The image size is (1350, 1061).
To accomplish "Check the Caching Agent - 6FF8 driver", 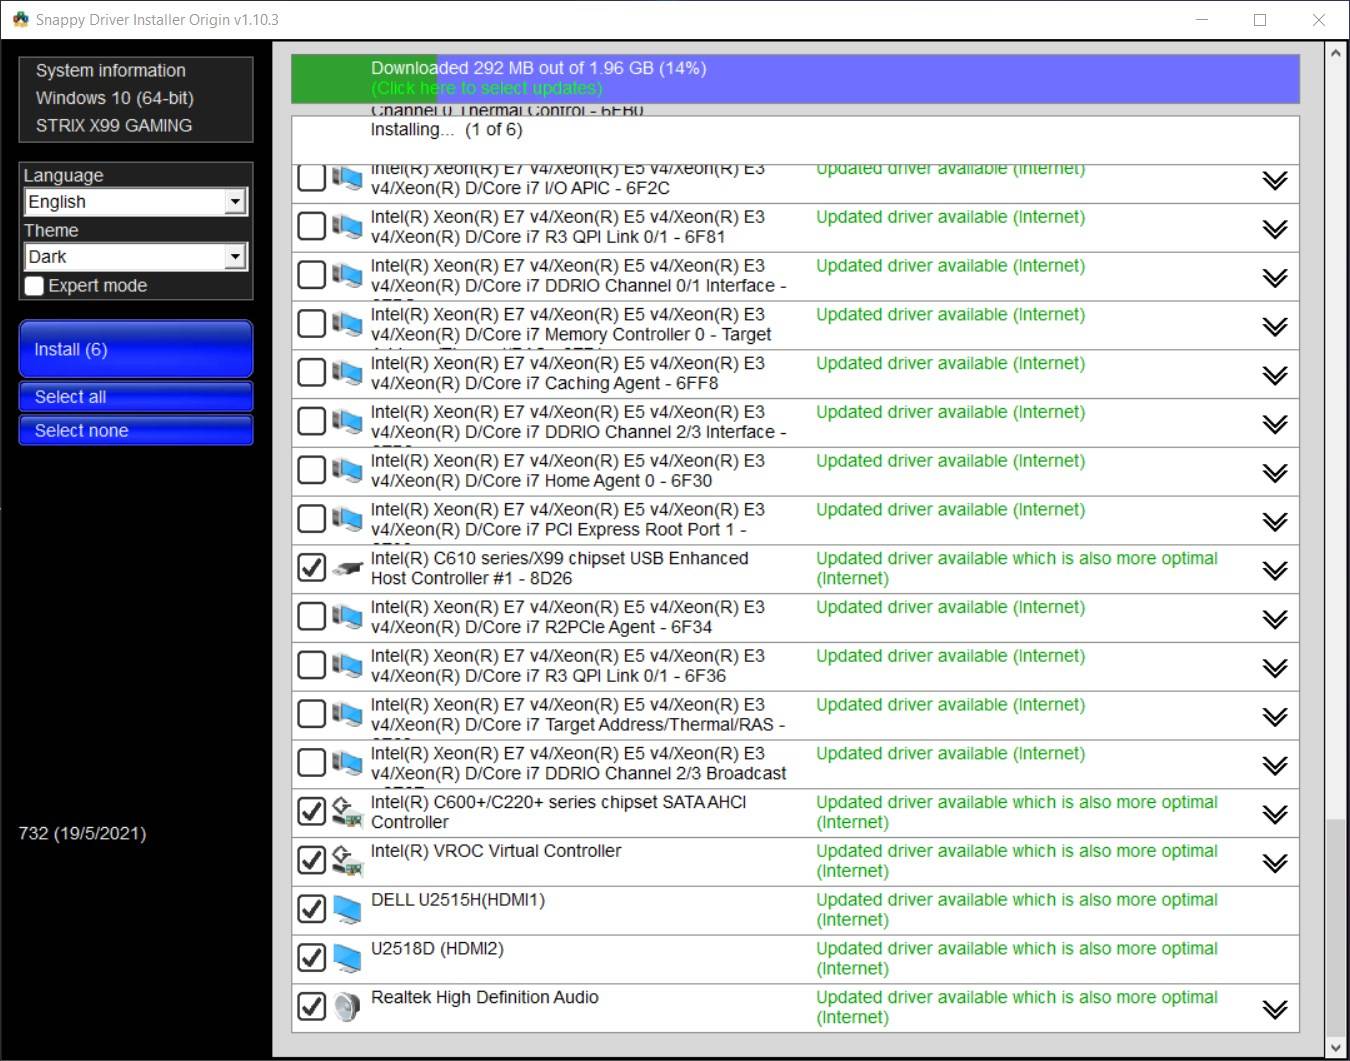I will point(311,372).
